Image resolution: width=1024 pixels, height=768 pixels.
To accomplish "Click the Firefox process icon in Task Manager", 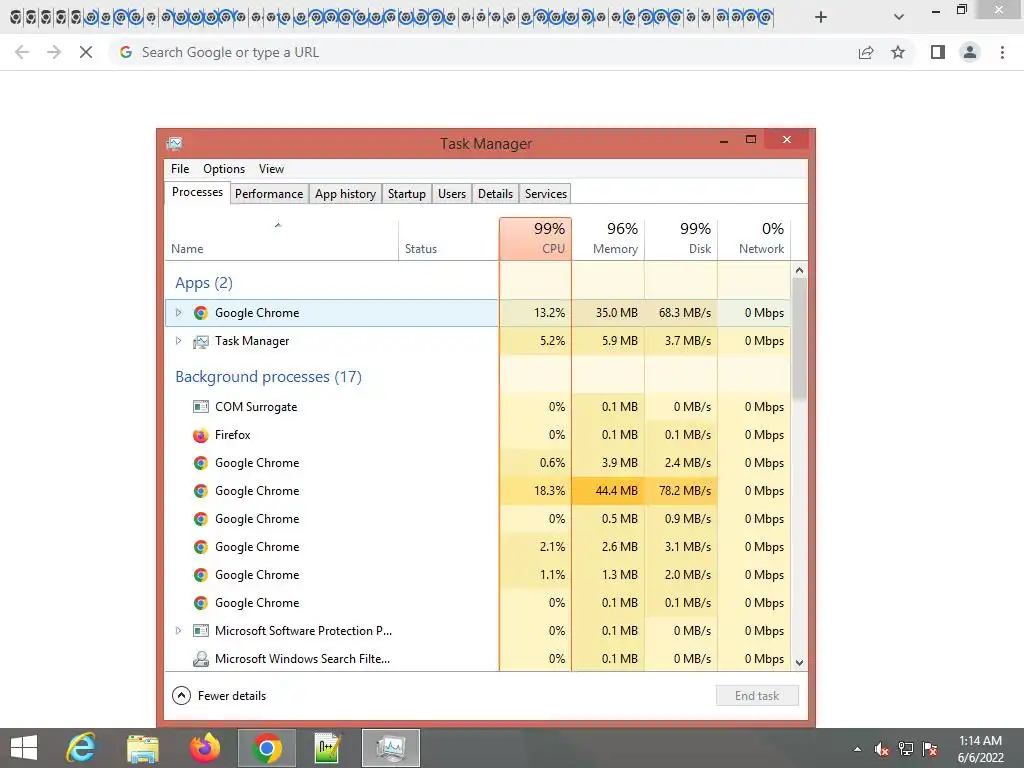I will (200, 435).
